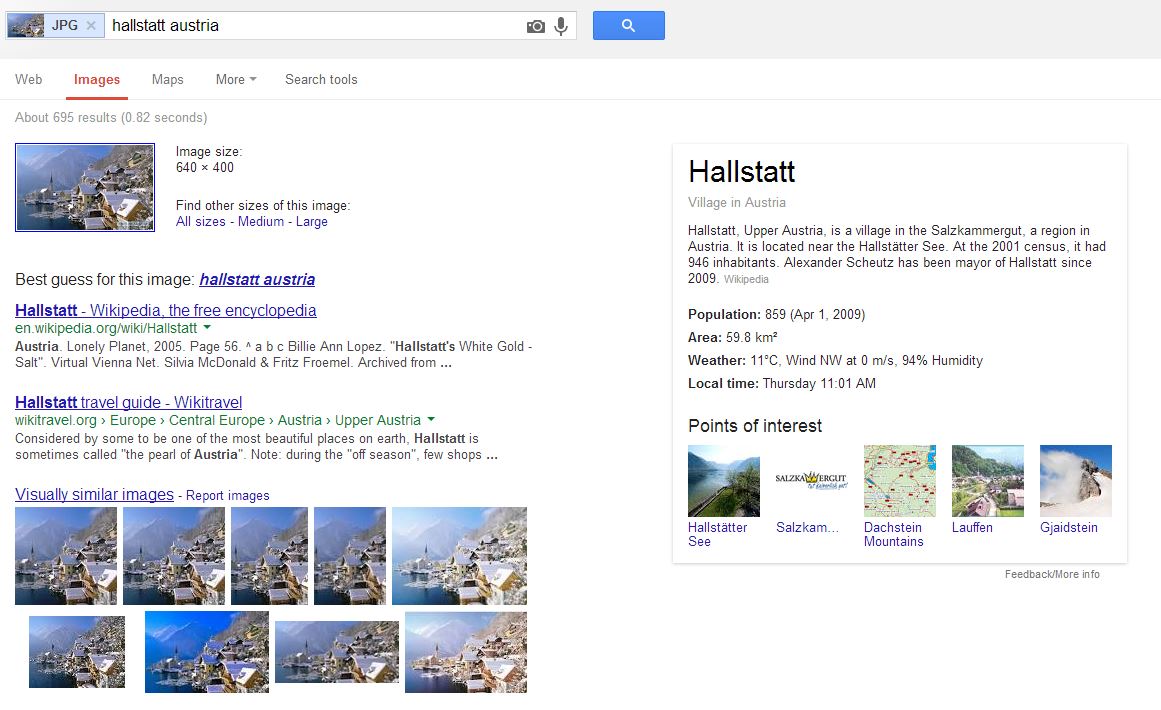Viewport: 1161px width, 710px height.
Task: Open the Wikitravel result green dropdown arrow
Action: 431,419
